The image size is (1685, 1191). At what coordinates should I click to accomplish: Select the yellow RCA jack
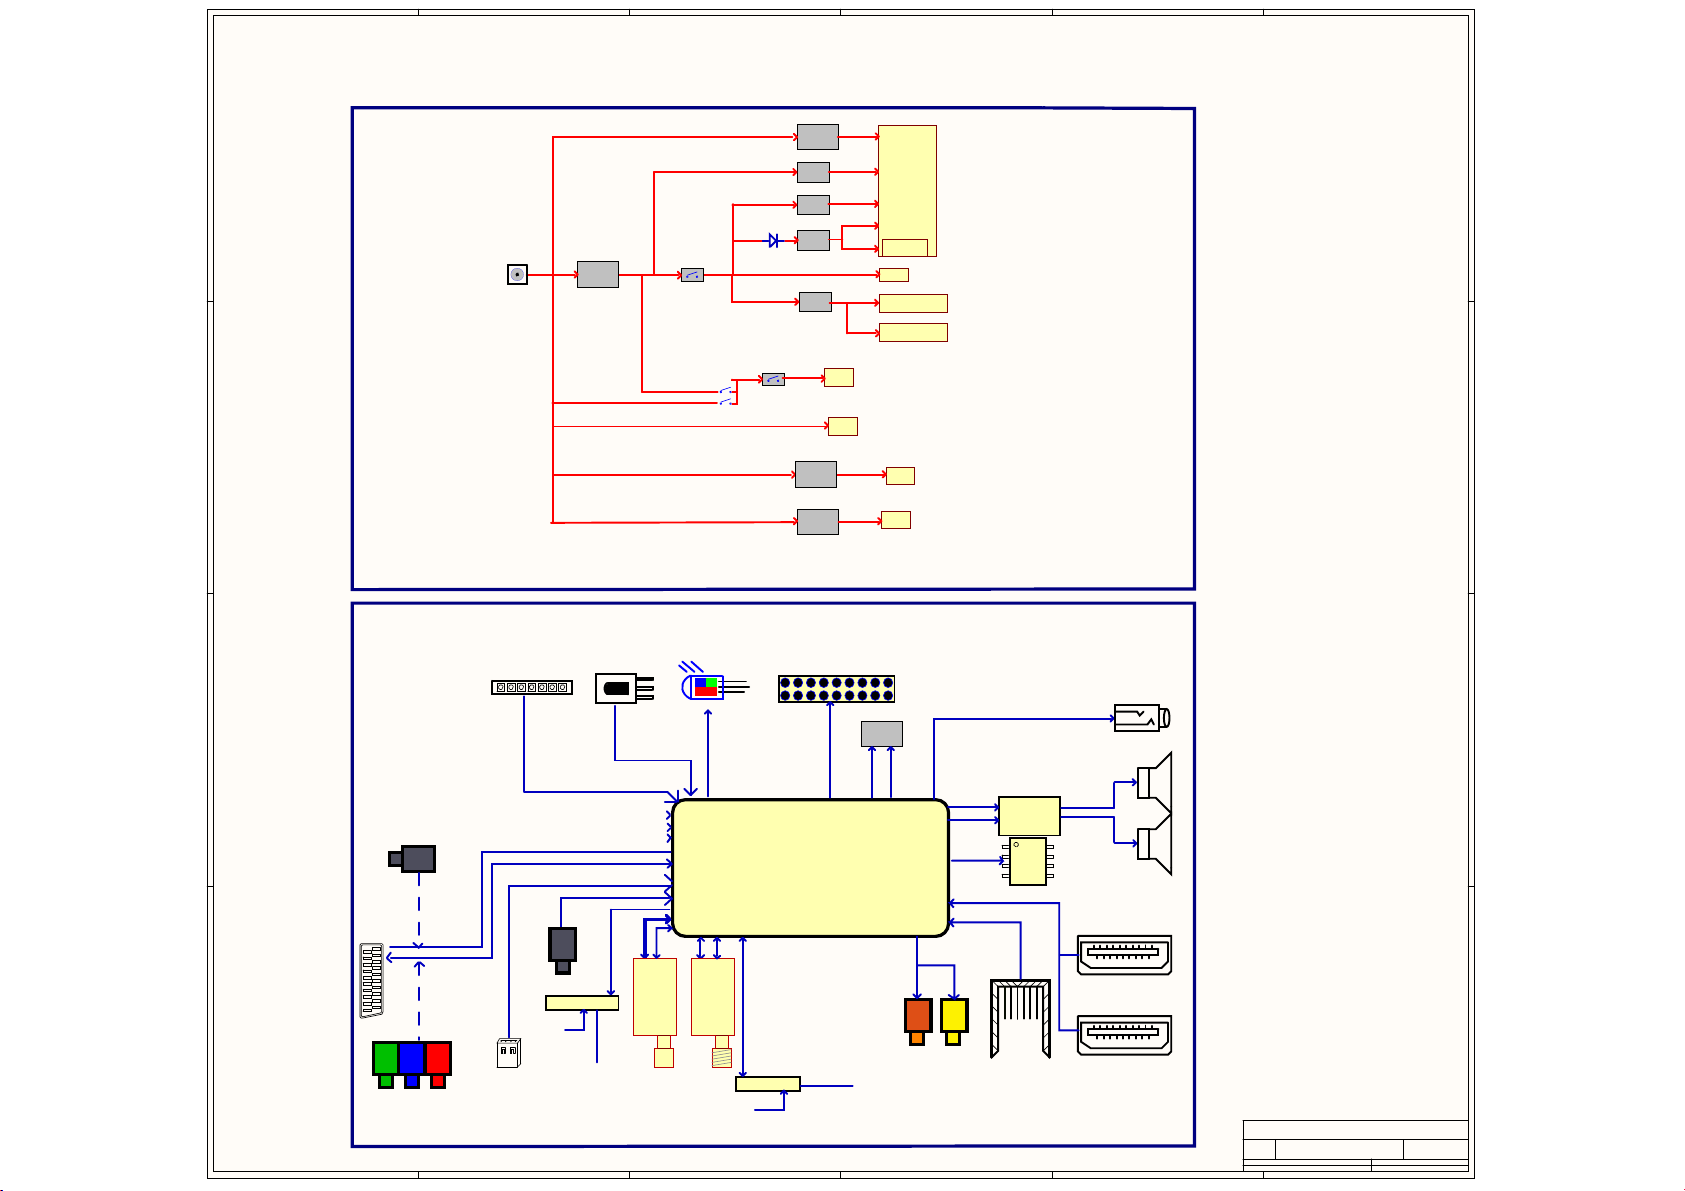(954, 1021)
